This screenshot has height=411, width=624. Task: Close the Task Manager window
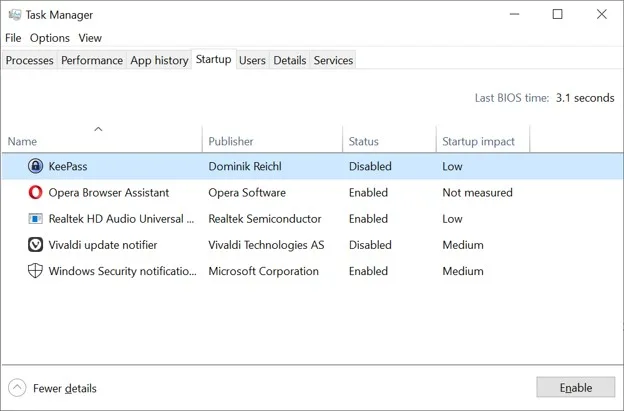(x=601, y=14)
